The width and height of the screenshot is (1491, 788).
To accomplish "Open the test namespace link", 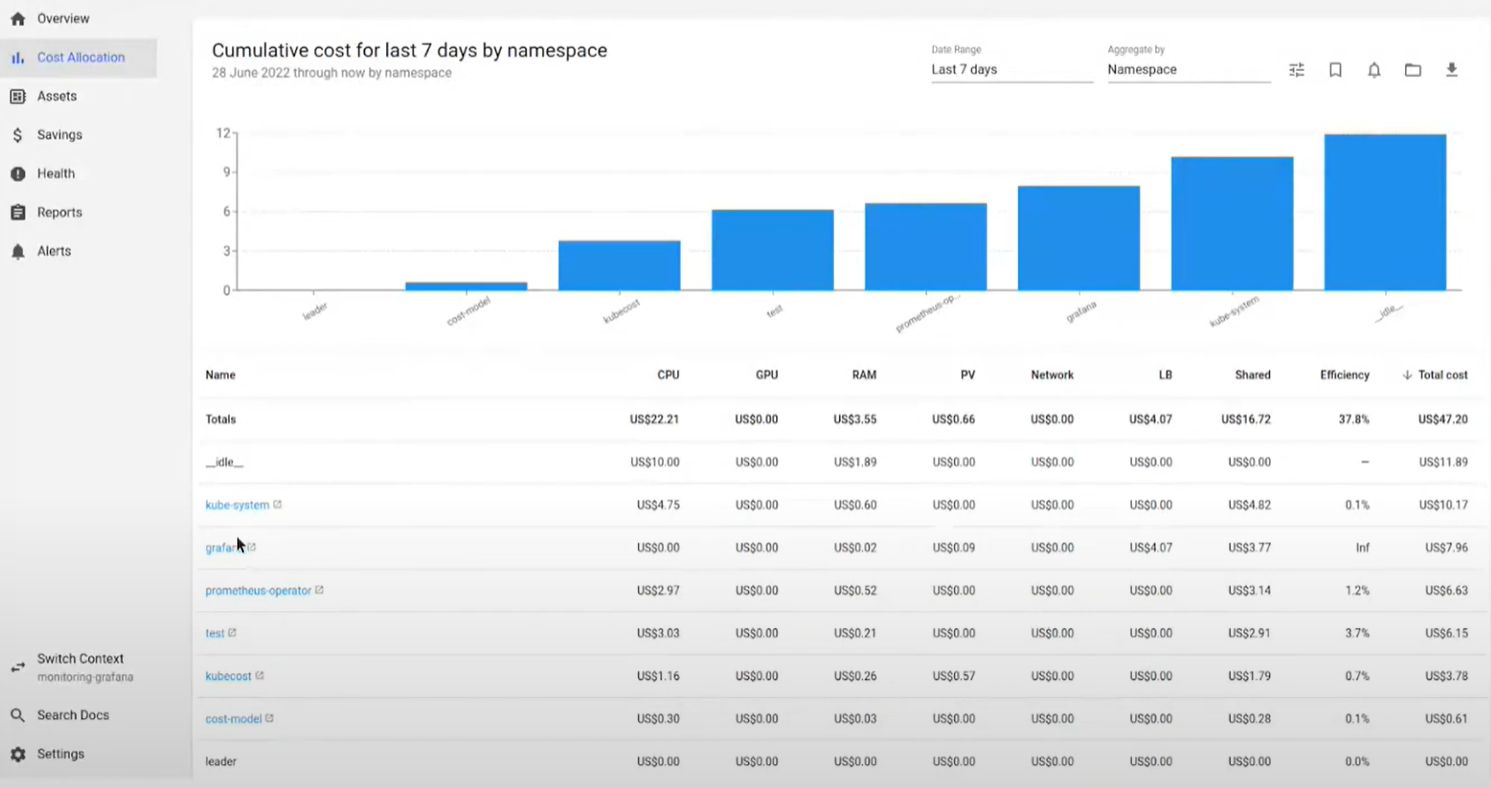I will click(x=215, y=633).
